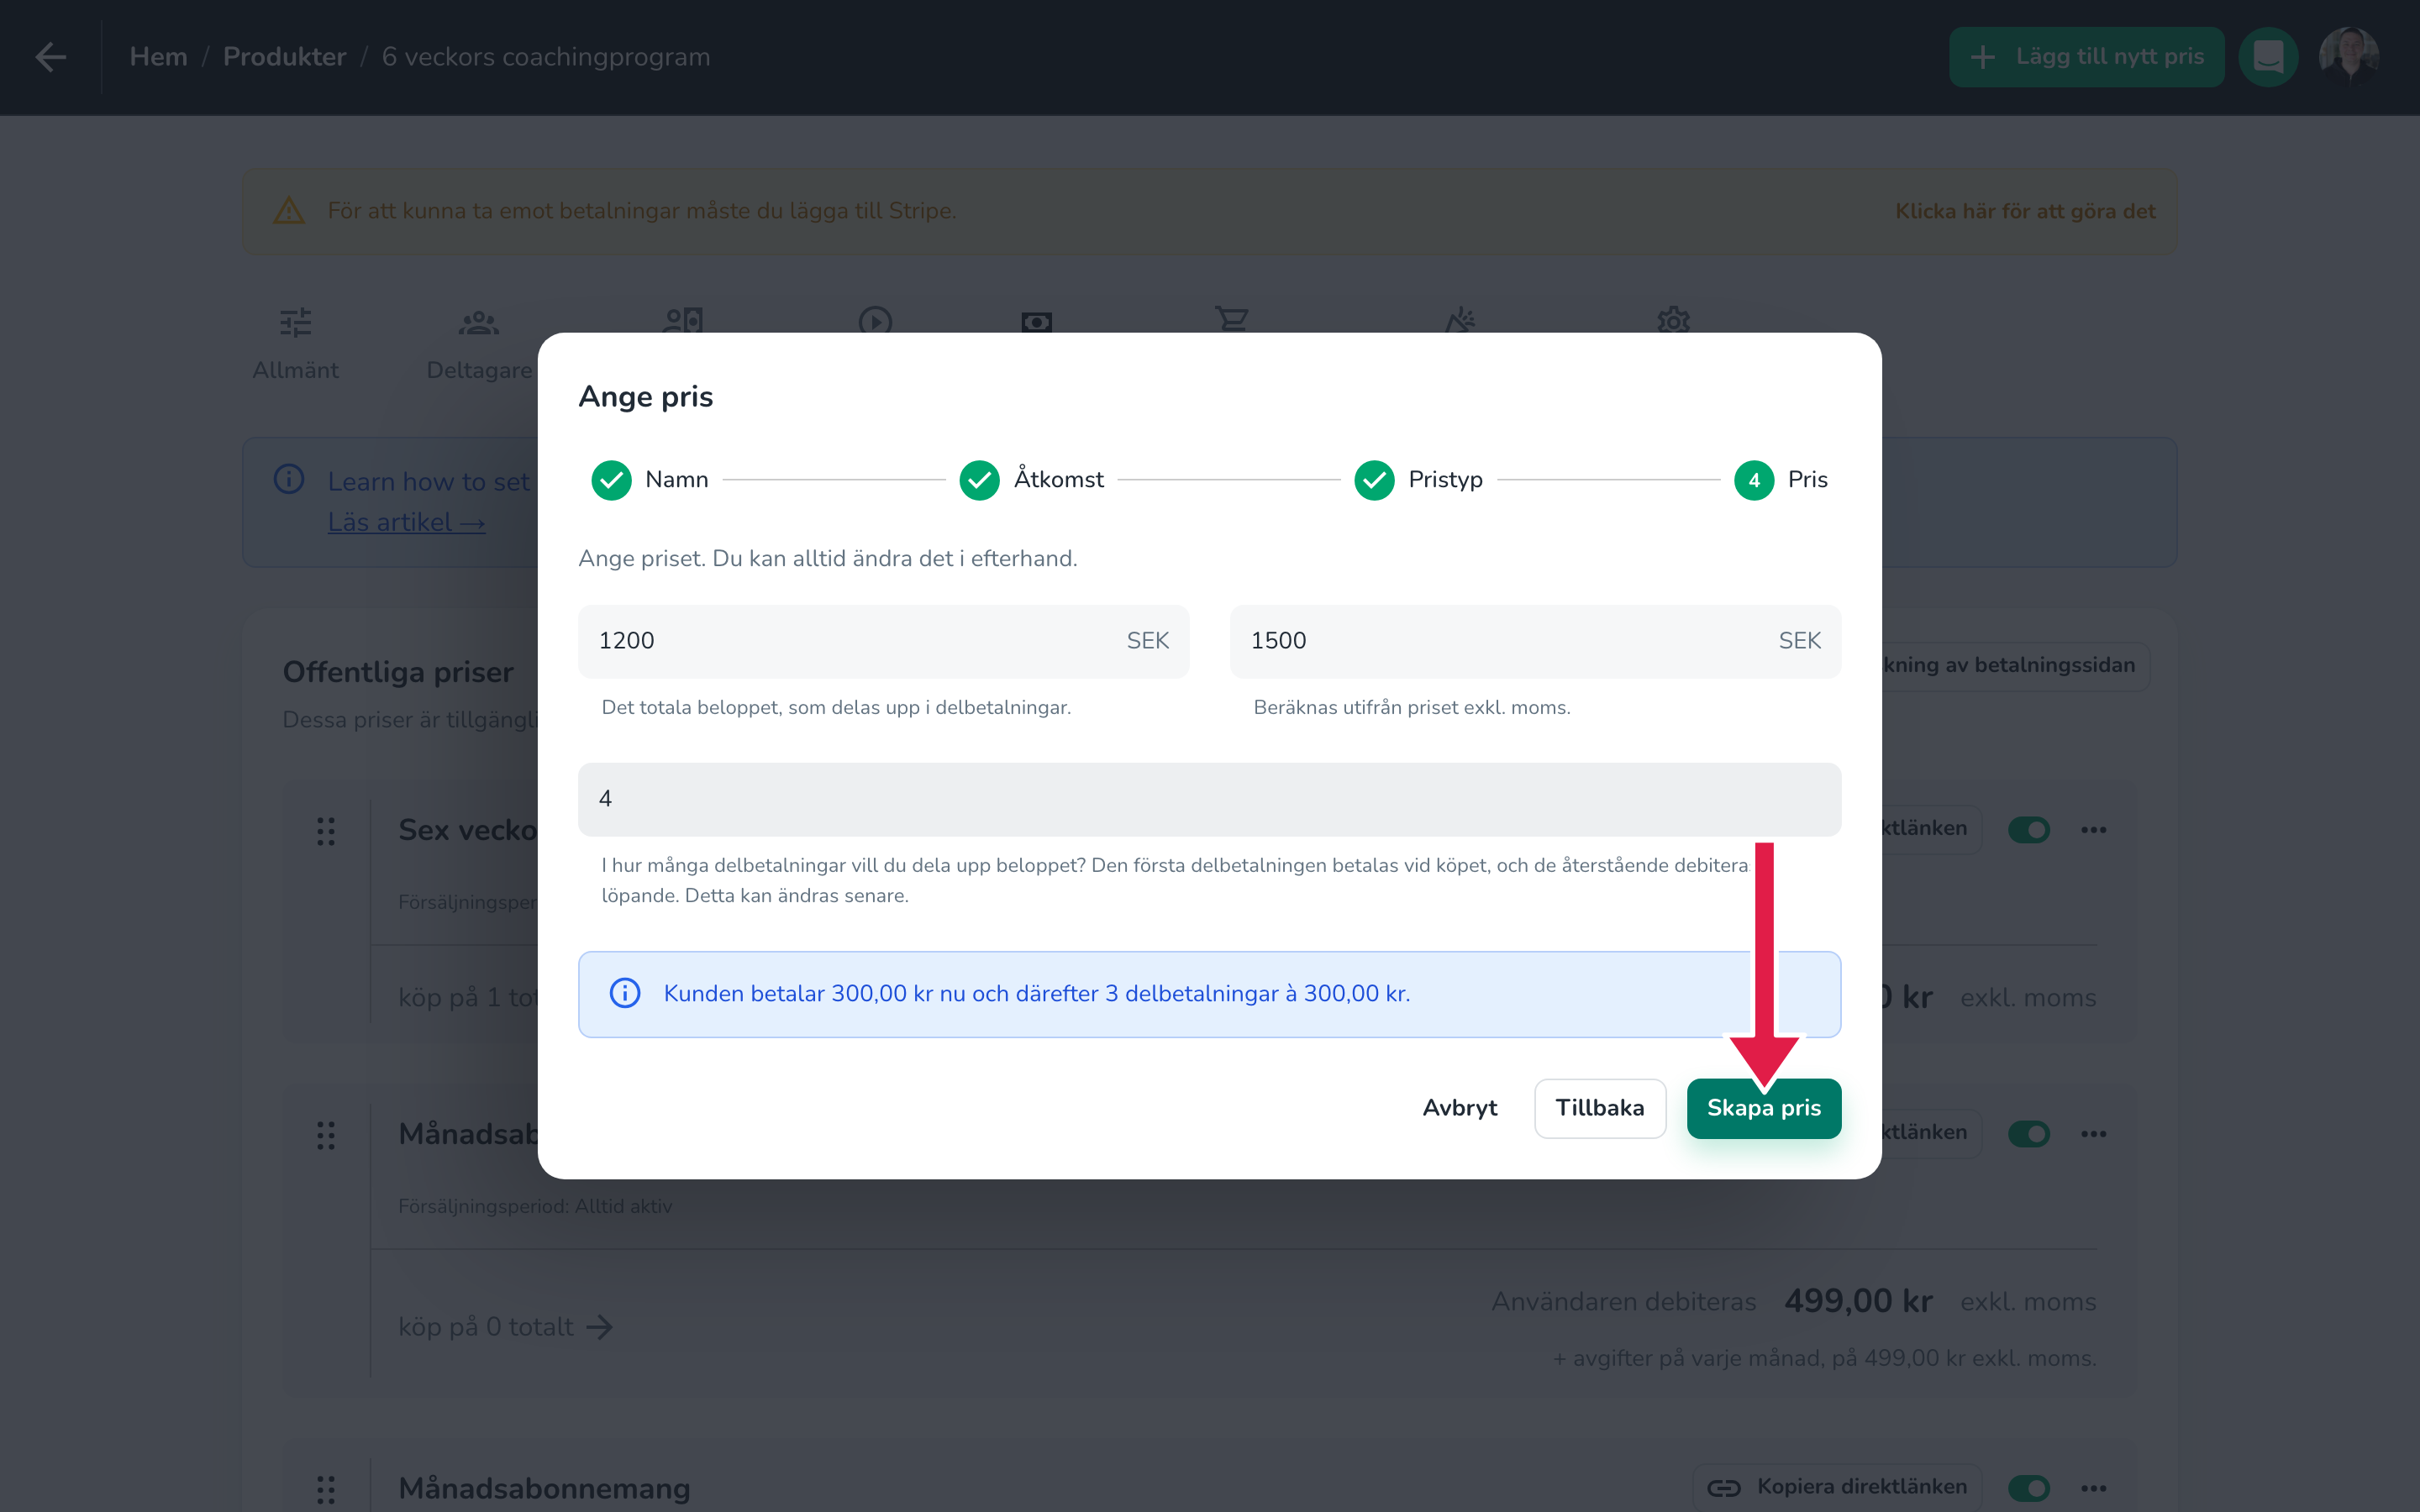2420x1512 pixels.
Task: Click 'Klicka här för att göra det' link
Action: [x=2025, y=211]
